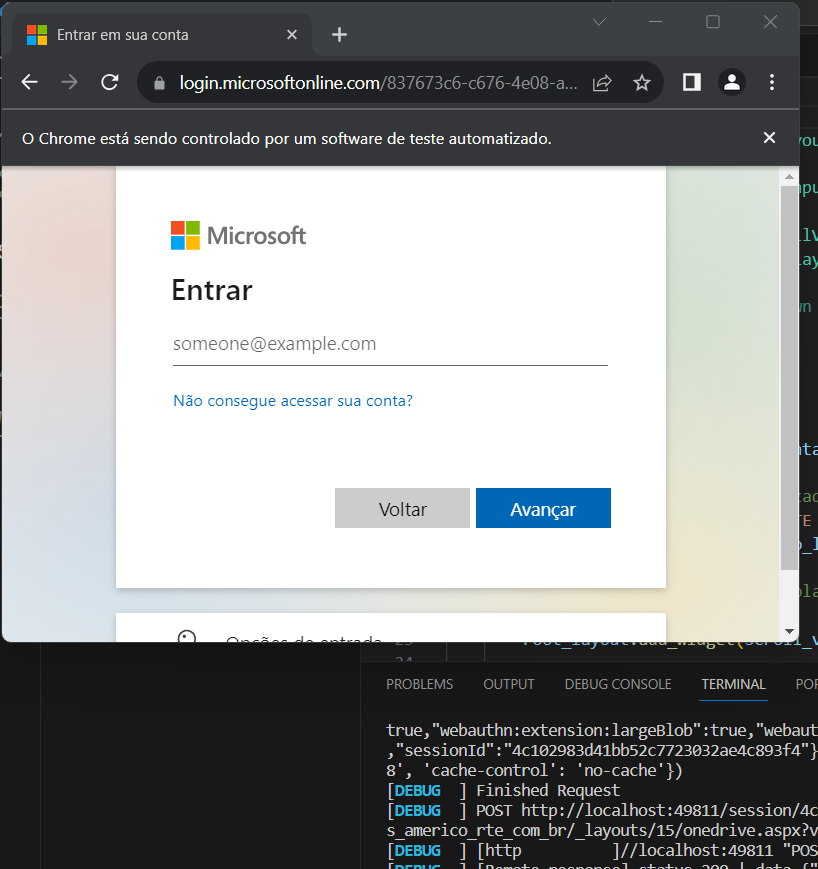The image size is (818, 869).
Task: Click the page vertical scrollbar thumb
Action: [789, 378]
